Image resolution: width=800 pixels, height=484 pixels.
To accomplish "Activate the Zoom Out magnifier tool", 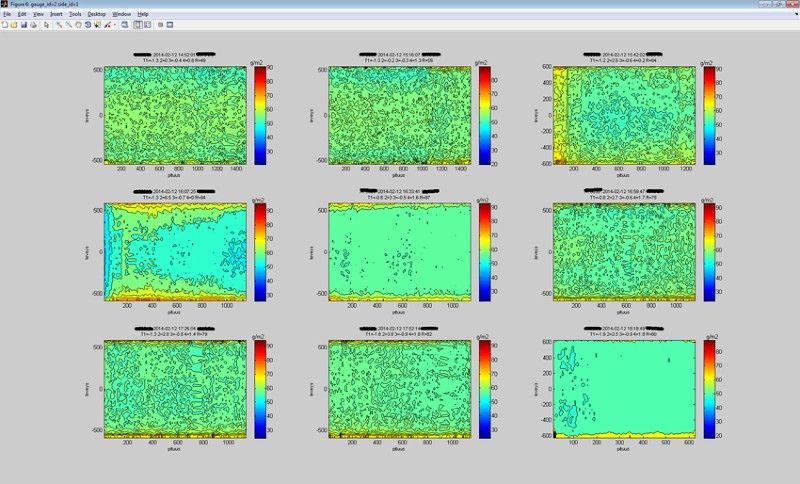I will (68, 24).
